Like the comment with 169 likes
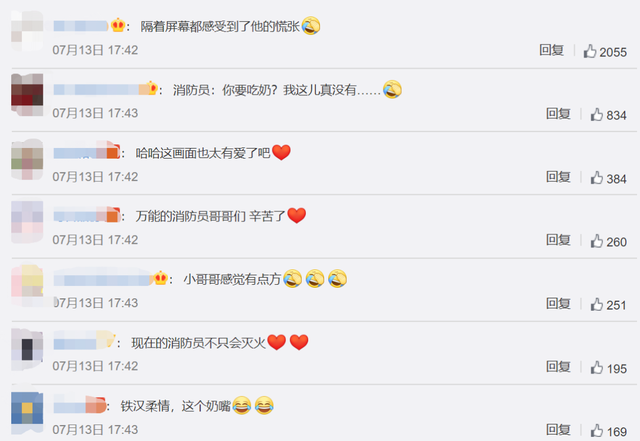640x441 pixels. click(596, 431)
